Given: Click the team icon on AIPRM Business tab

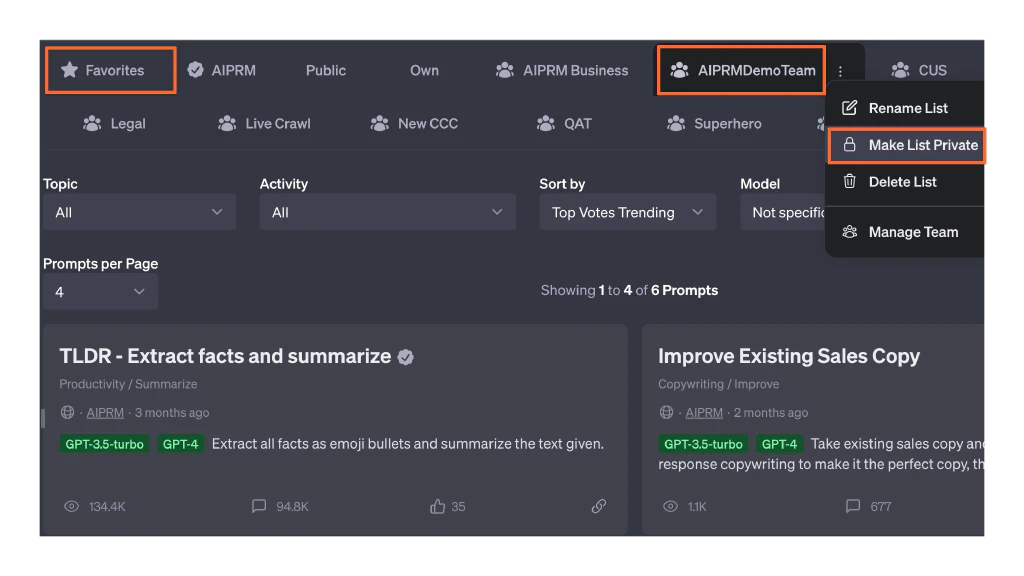Looking at the screenshot, I should 505,70.
